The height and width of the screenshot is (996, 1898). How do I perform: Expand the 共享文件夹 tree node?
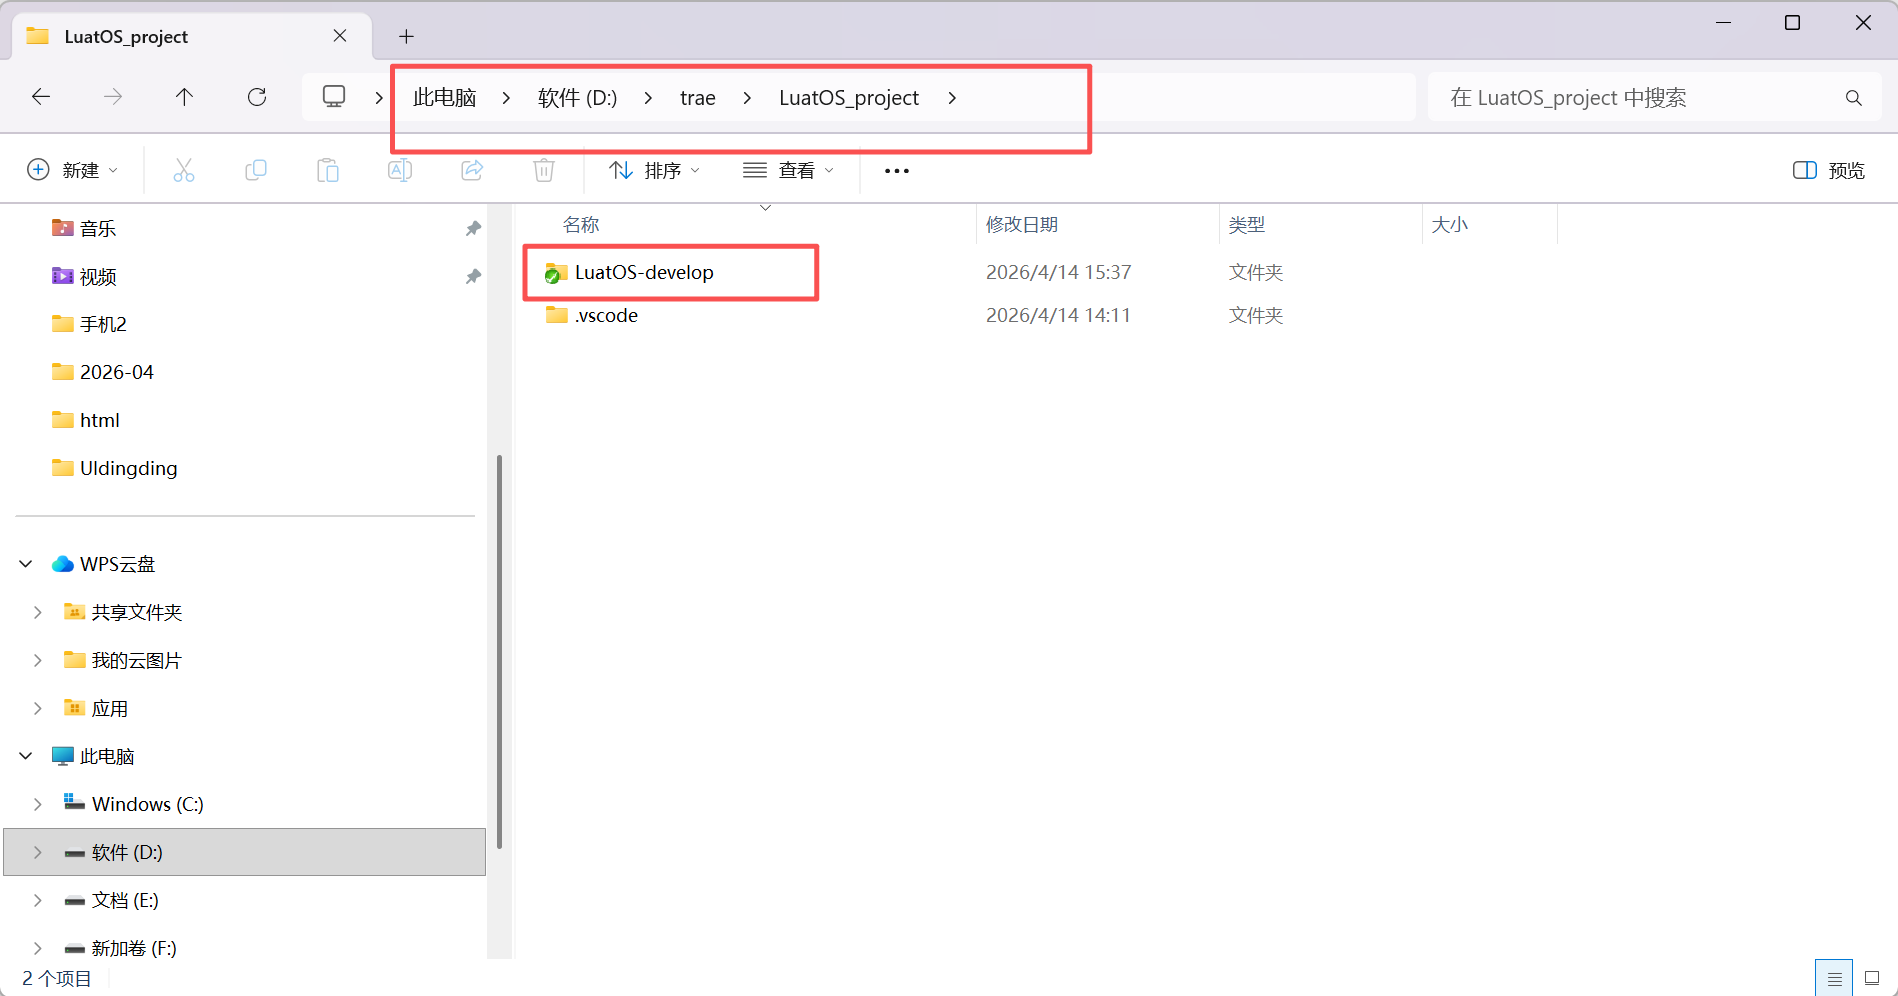[x=38, y=612]
